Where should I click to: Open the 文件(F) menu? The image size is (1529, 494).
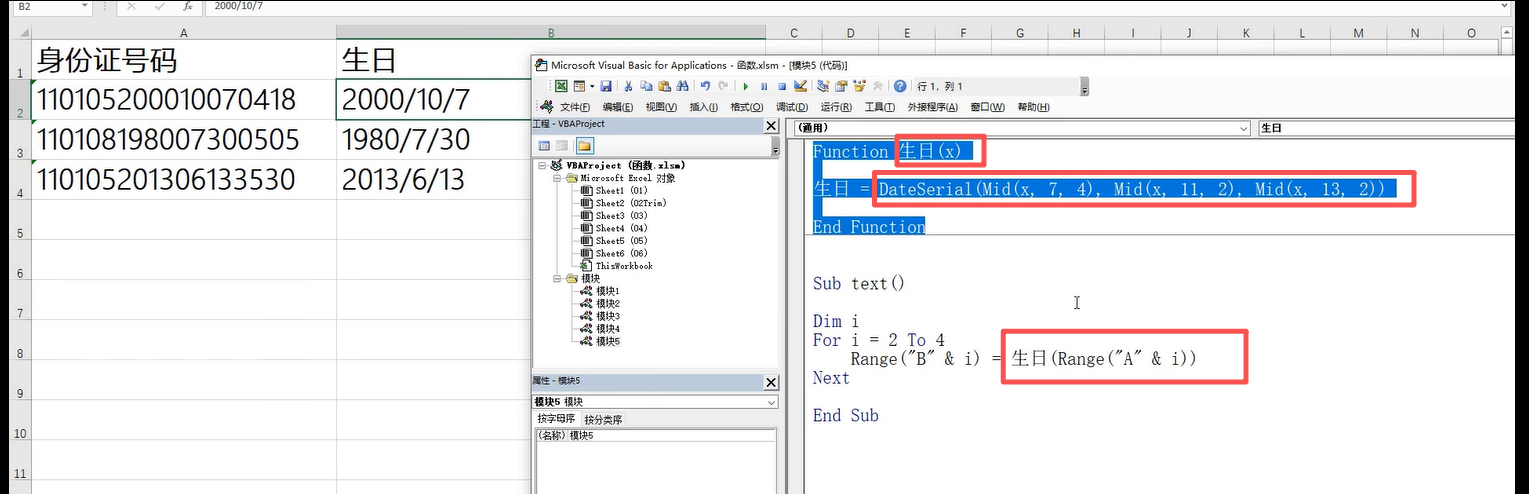(575, 107)
